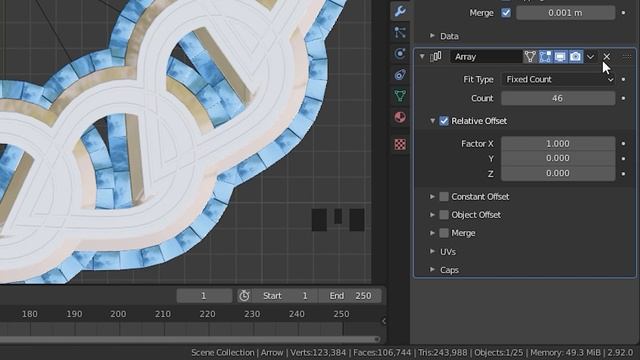This screenshot has height=360, width=640.
Task: Open the Fit Type Fixed Count dropdown
Action: tap(558, 79)
